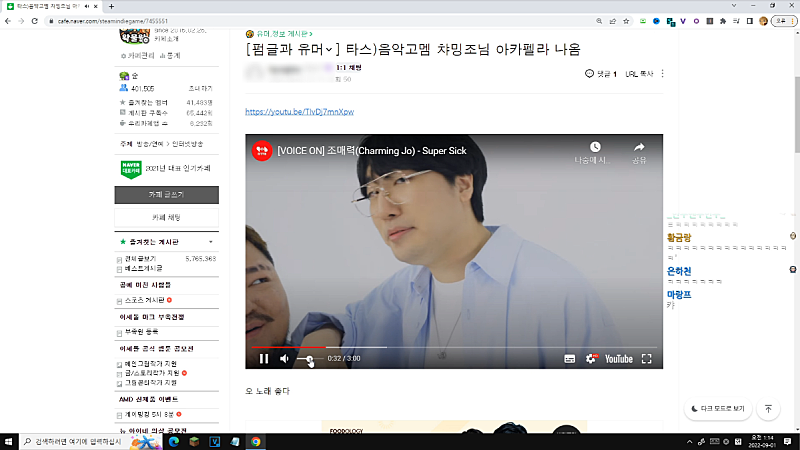Go back with browser back arrow

pyautogui.click(x=8, y=21)
